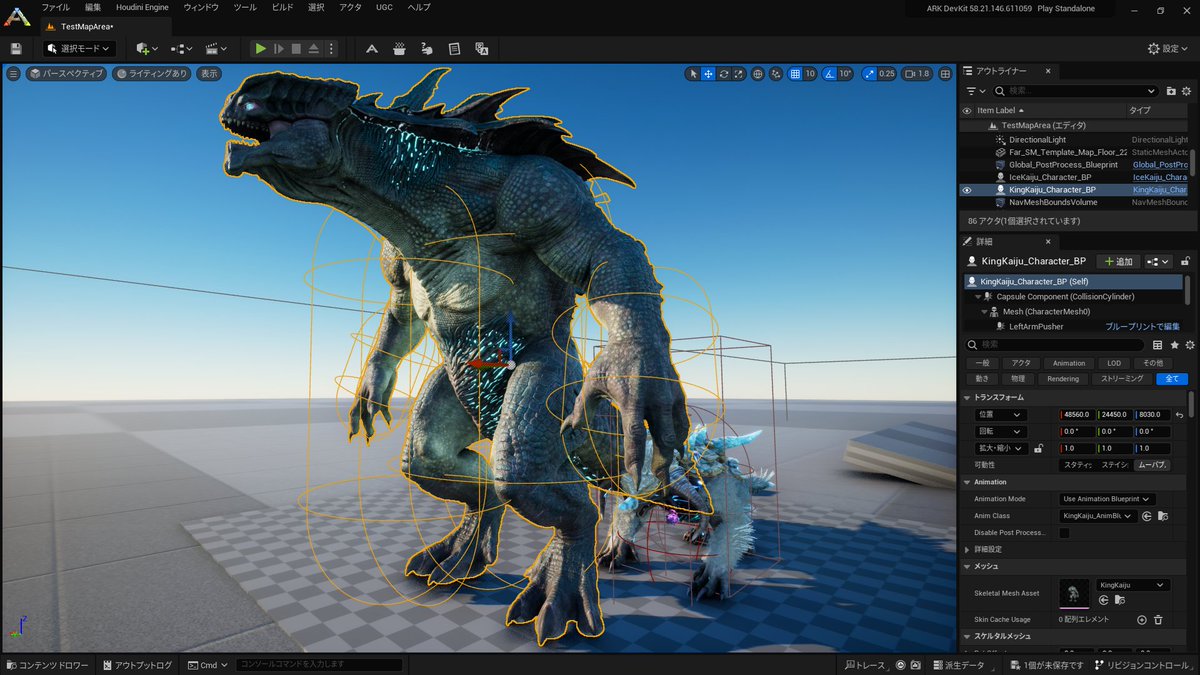Click the viewport layout maximize icon

pyautogui.click(x=945, y=73)
